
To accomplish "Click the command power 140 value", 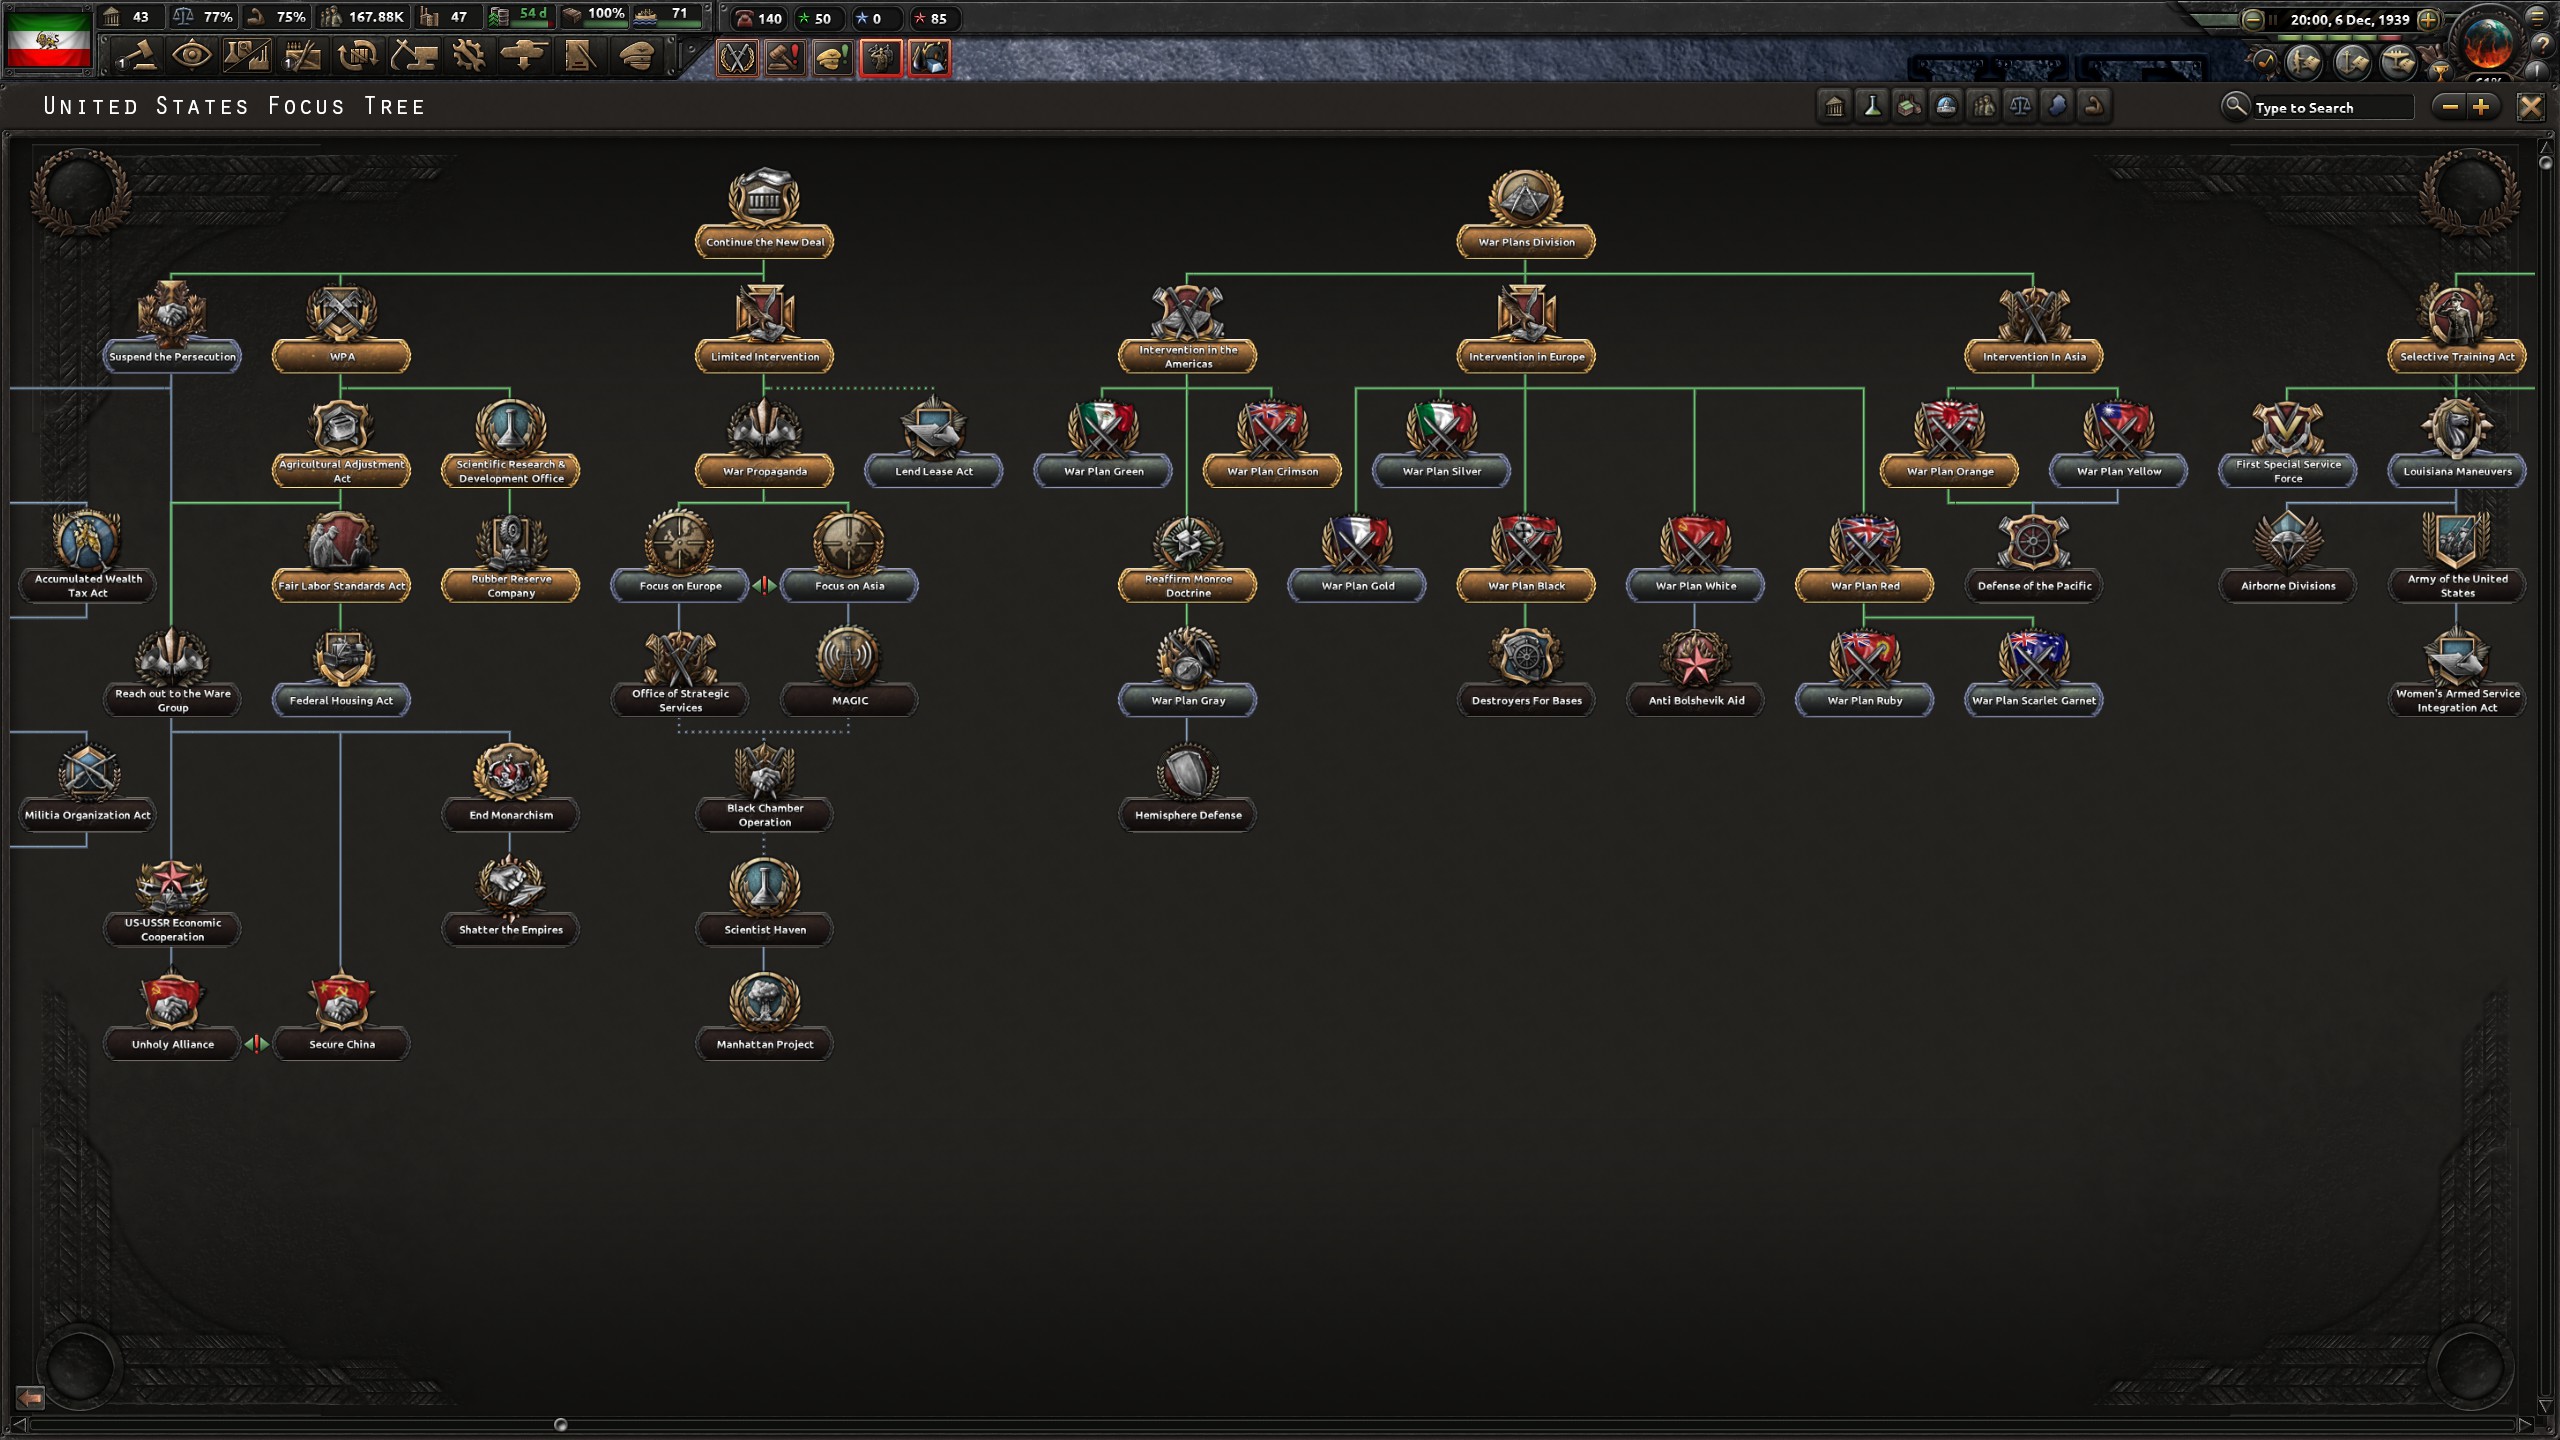I will (x=769, y=19).
